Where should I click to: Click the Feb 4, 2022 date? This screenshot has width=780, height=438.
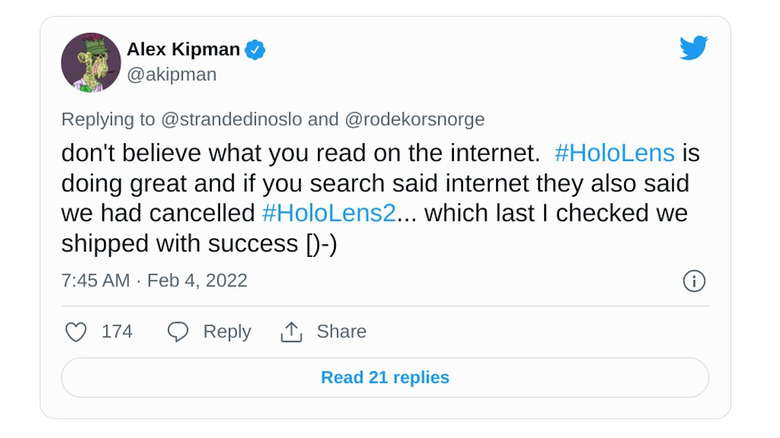point(197,281)
